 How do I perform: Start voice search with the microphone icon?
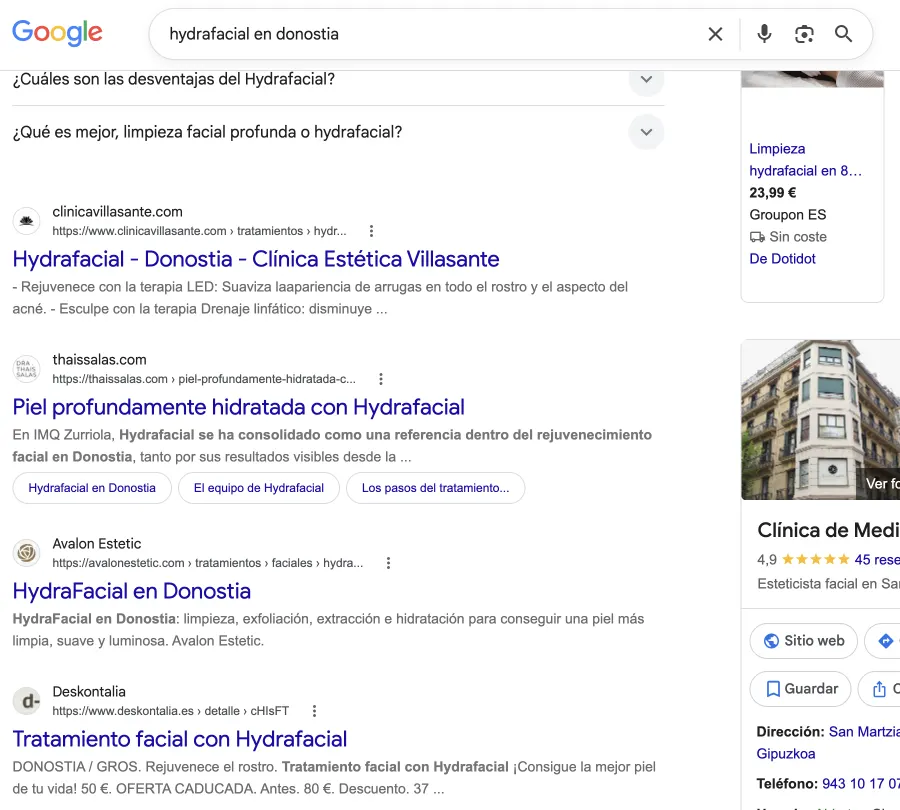pyautogui.click(x=764, y=34)
